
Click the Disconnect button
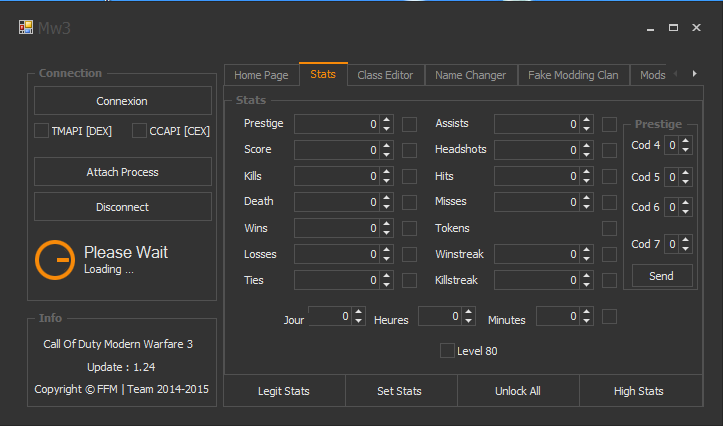click(x=123, y=207)
